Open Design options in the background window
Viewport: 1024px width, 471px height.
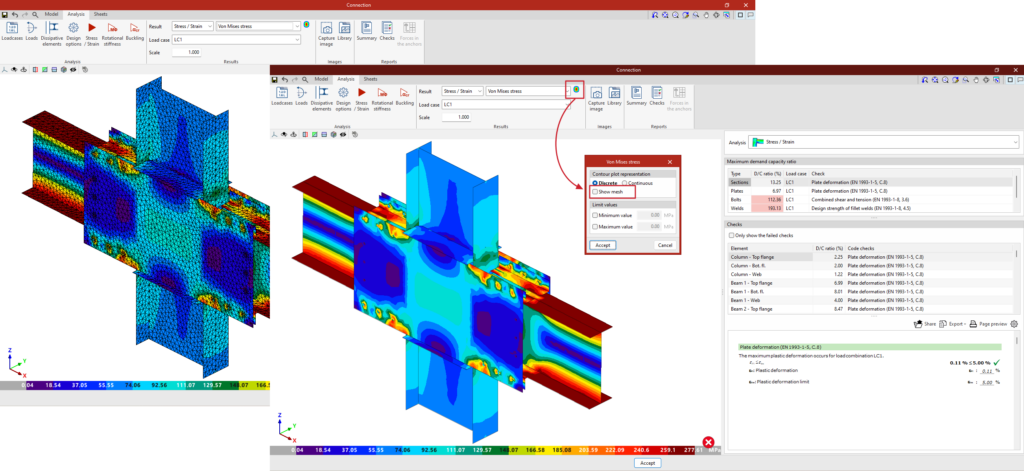tap(73, 33)
